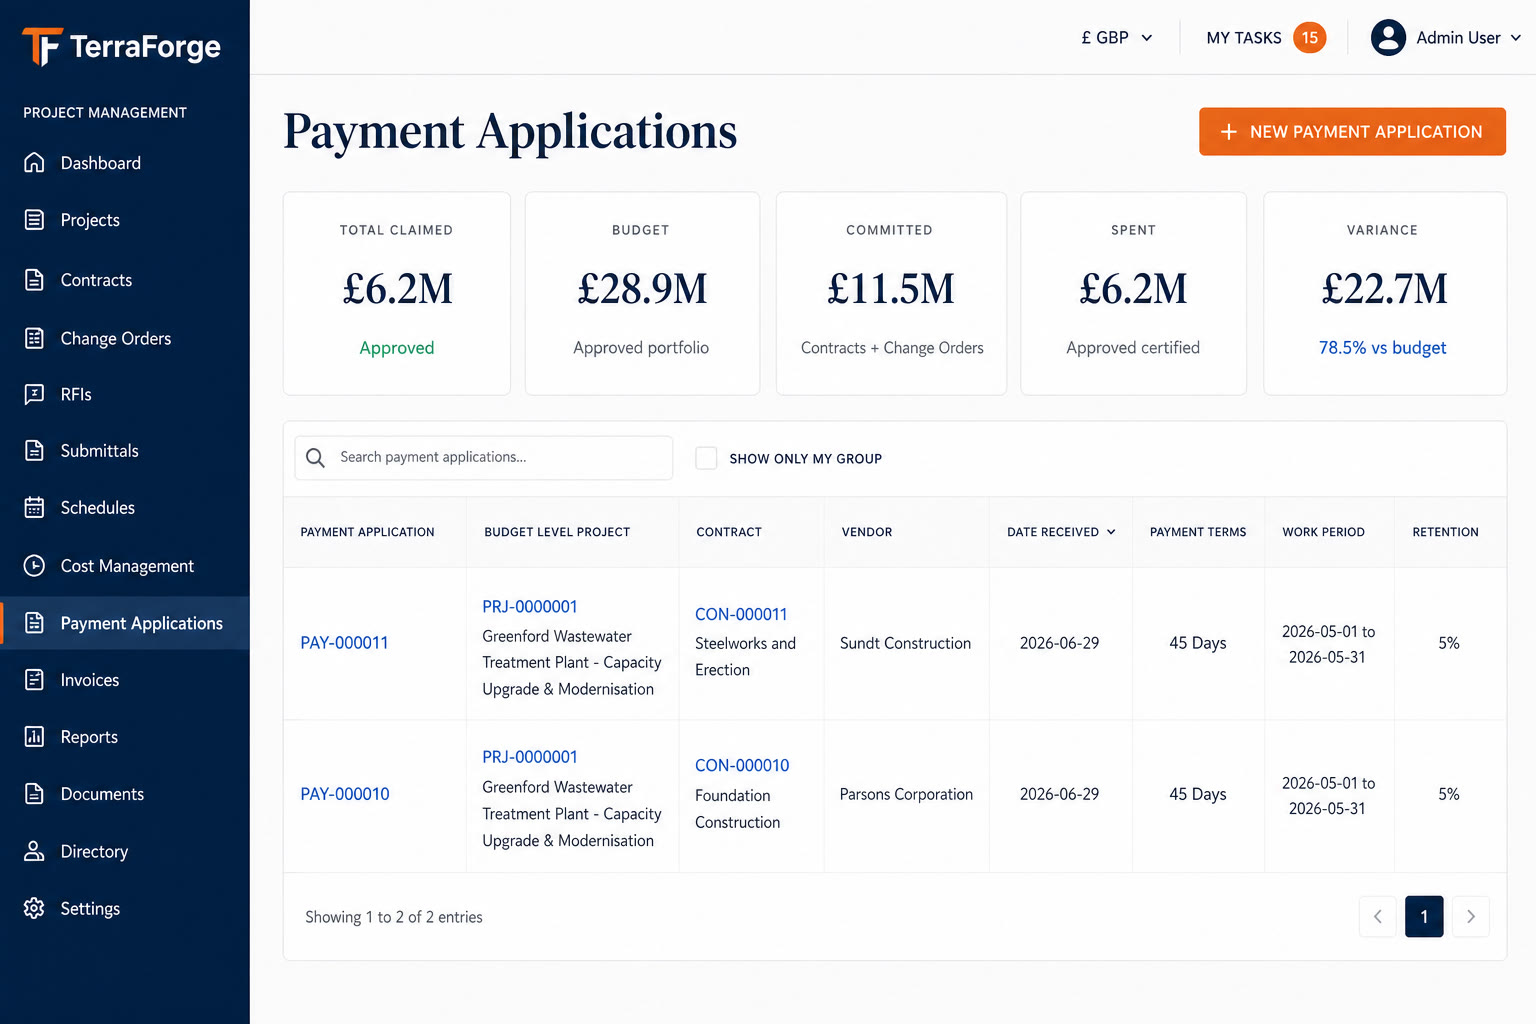Click the Work Period column header

point(1323,532)
